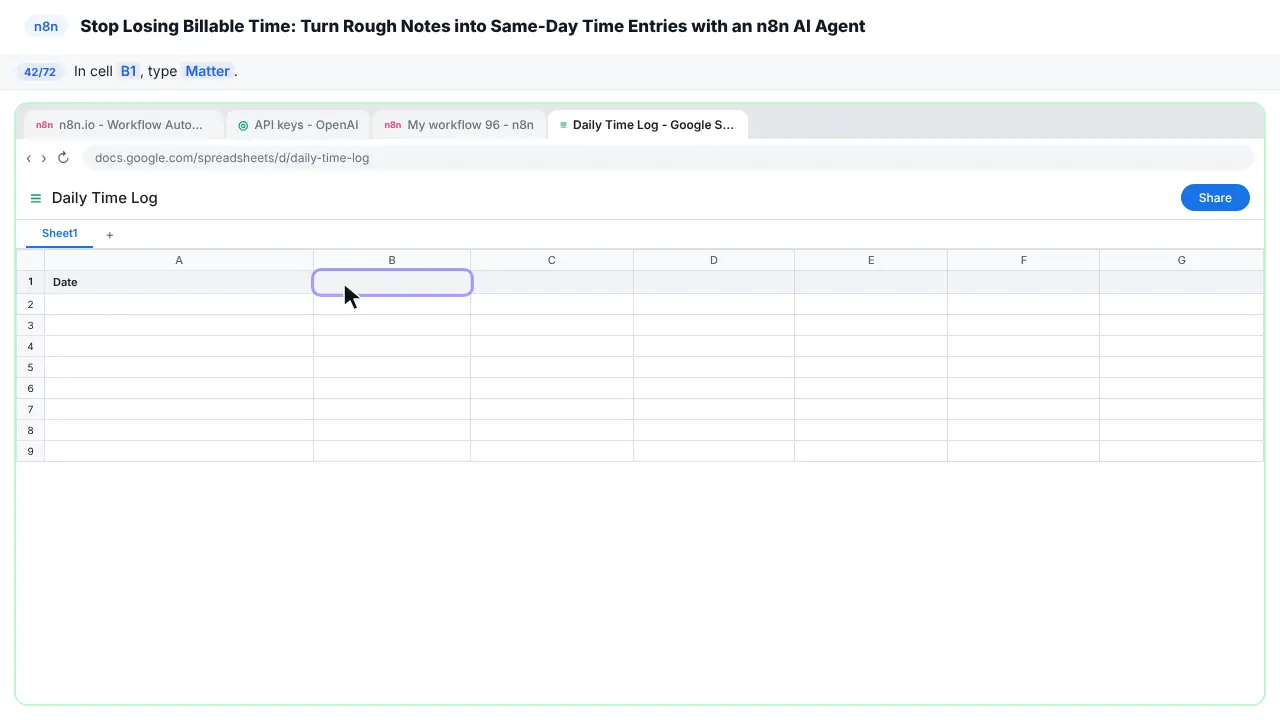This screenshot has width=1280, height=720.
Task: Select the Daily Time Log browser tab
Action: click(x=648, y=125)
